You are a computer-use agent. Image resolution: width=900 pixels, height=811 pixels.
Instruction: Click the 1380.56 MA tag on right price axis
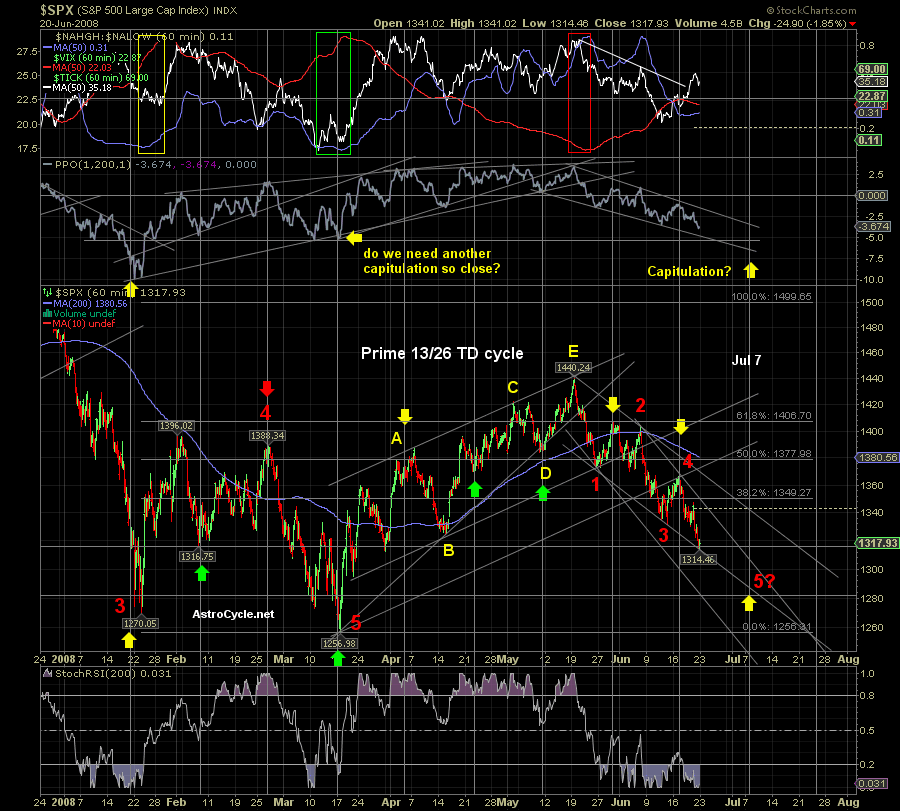pos(878,458)
